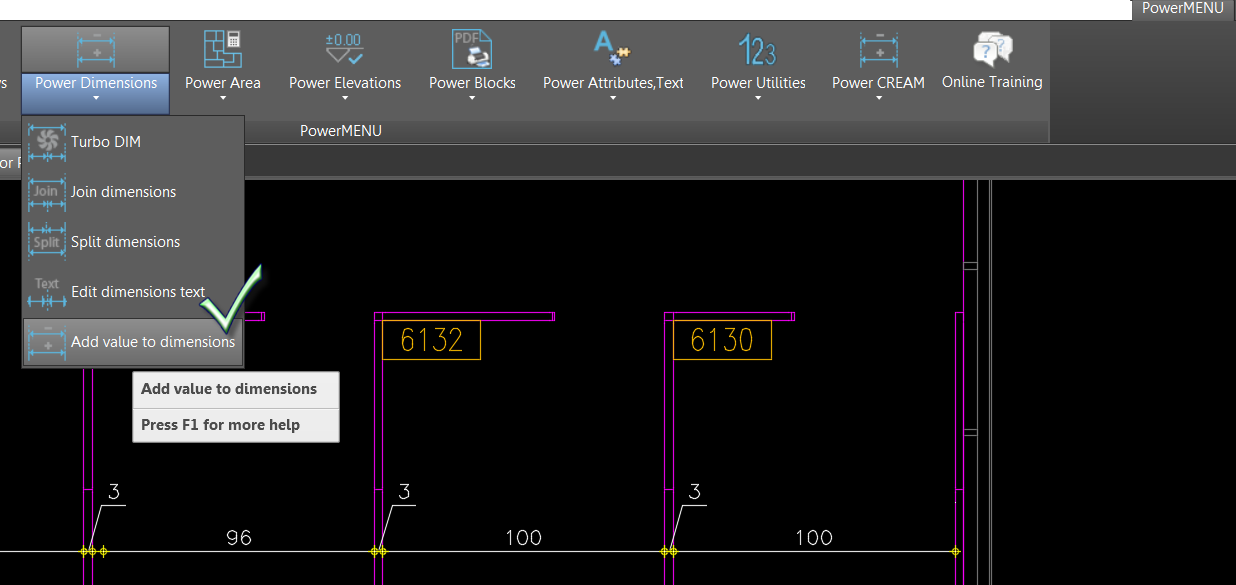This screenshot has height=585, width=1236.
Task: Click the Power Attributes,Text icon
Action: coord(612,49)
